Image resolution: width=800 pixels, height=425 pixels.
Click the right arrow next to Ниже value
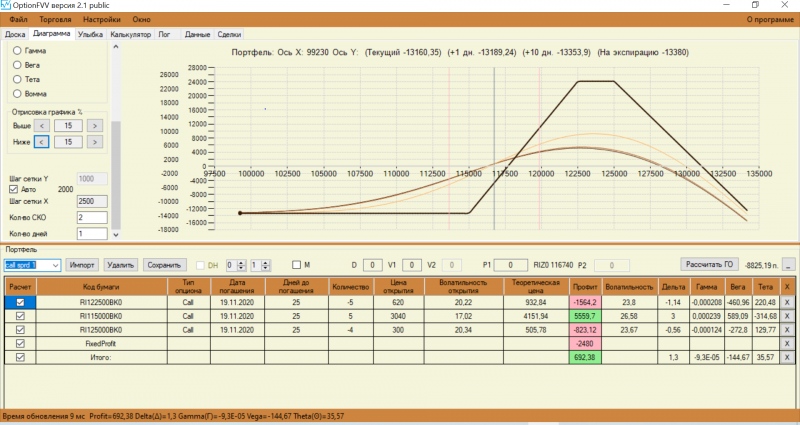(94, 142)
